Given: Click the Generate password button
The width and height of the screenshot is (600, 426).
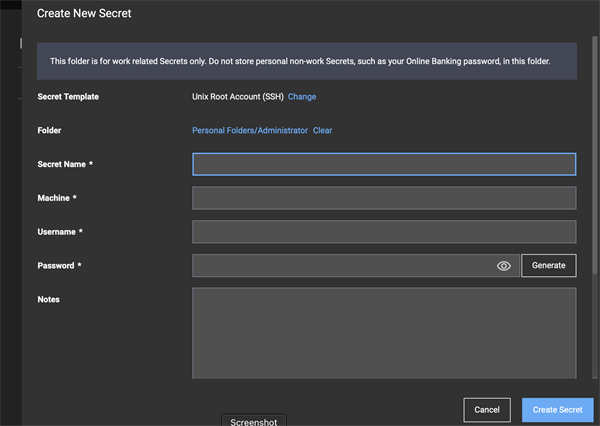Looking at the screenshot, I should click(549, 266).
